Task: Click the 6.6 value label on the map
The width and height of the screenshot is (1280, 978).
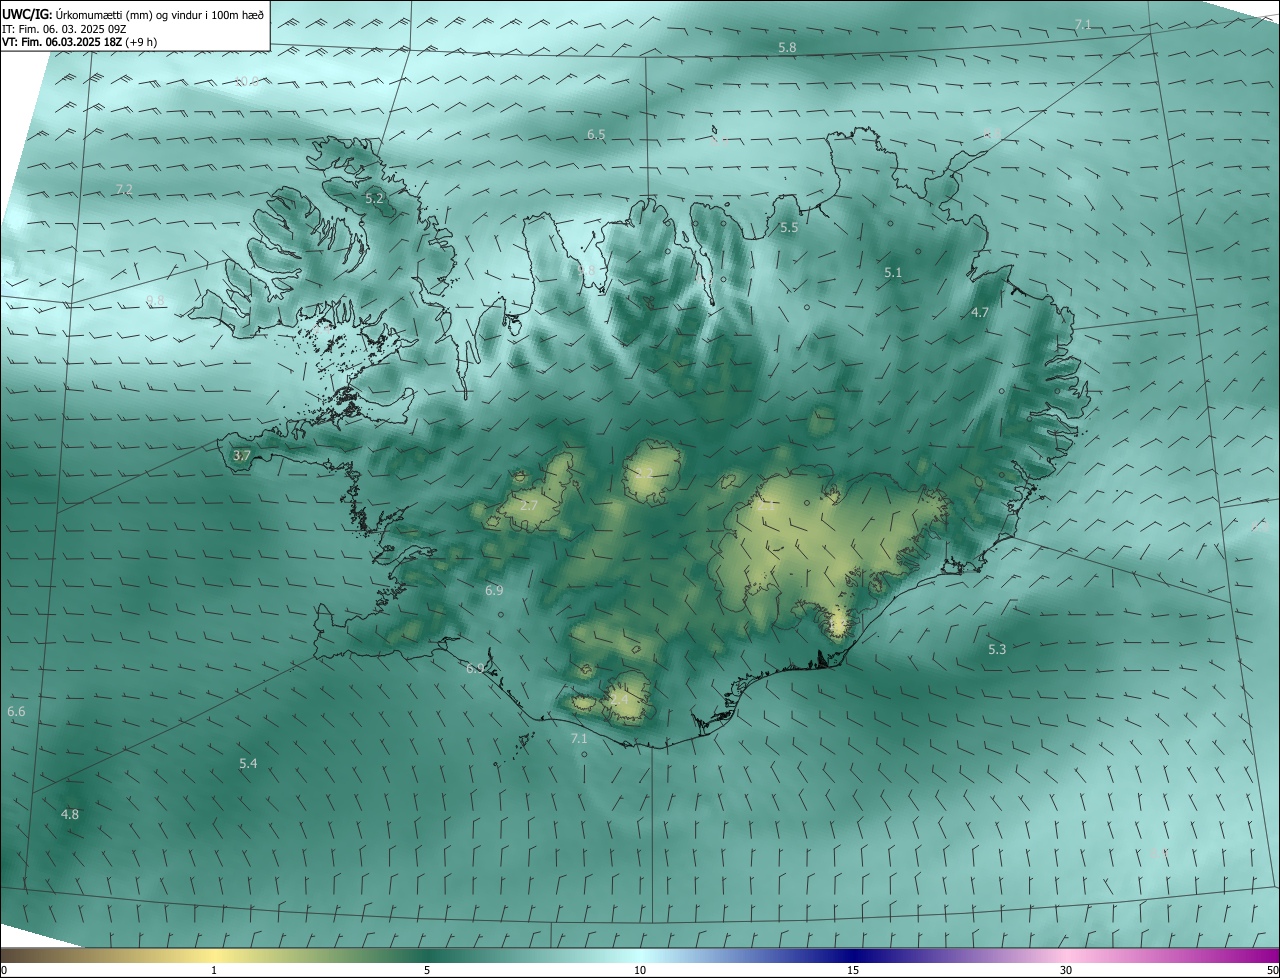Action: click(x=16, y=712)
